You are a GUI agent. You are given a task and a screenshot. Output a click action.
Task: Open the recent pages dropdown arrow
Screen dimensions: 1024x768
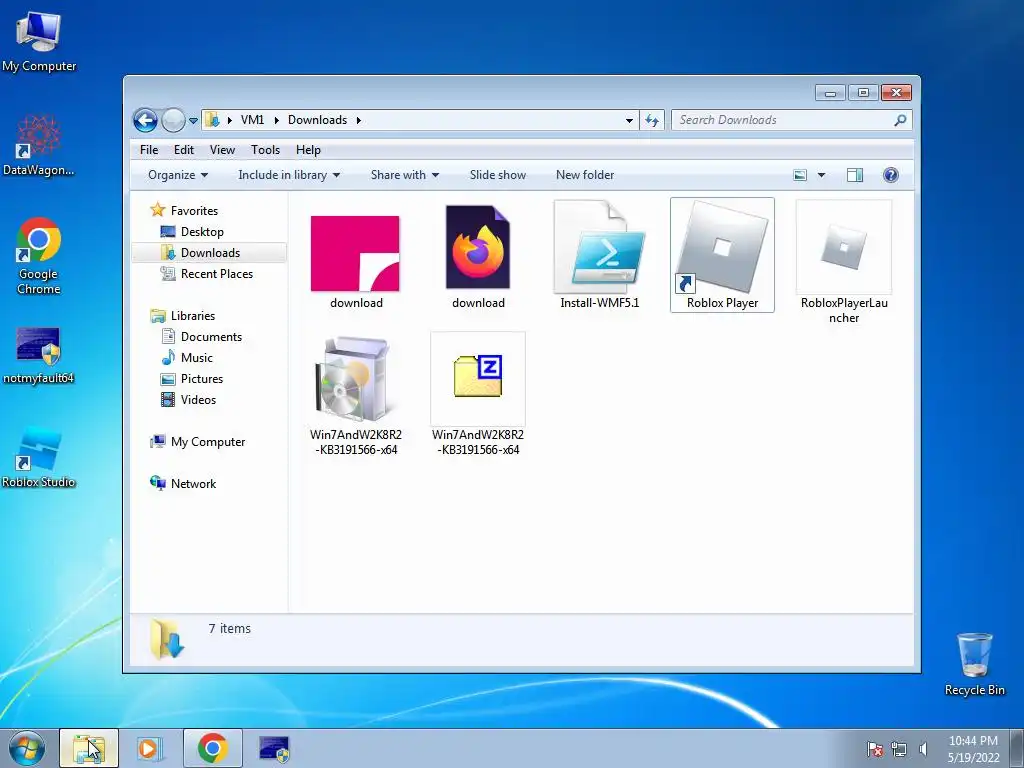193,121
